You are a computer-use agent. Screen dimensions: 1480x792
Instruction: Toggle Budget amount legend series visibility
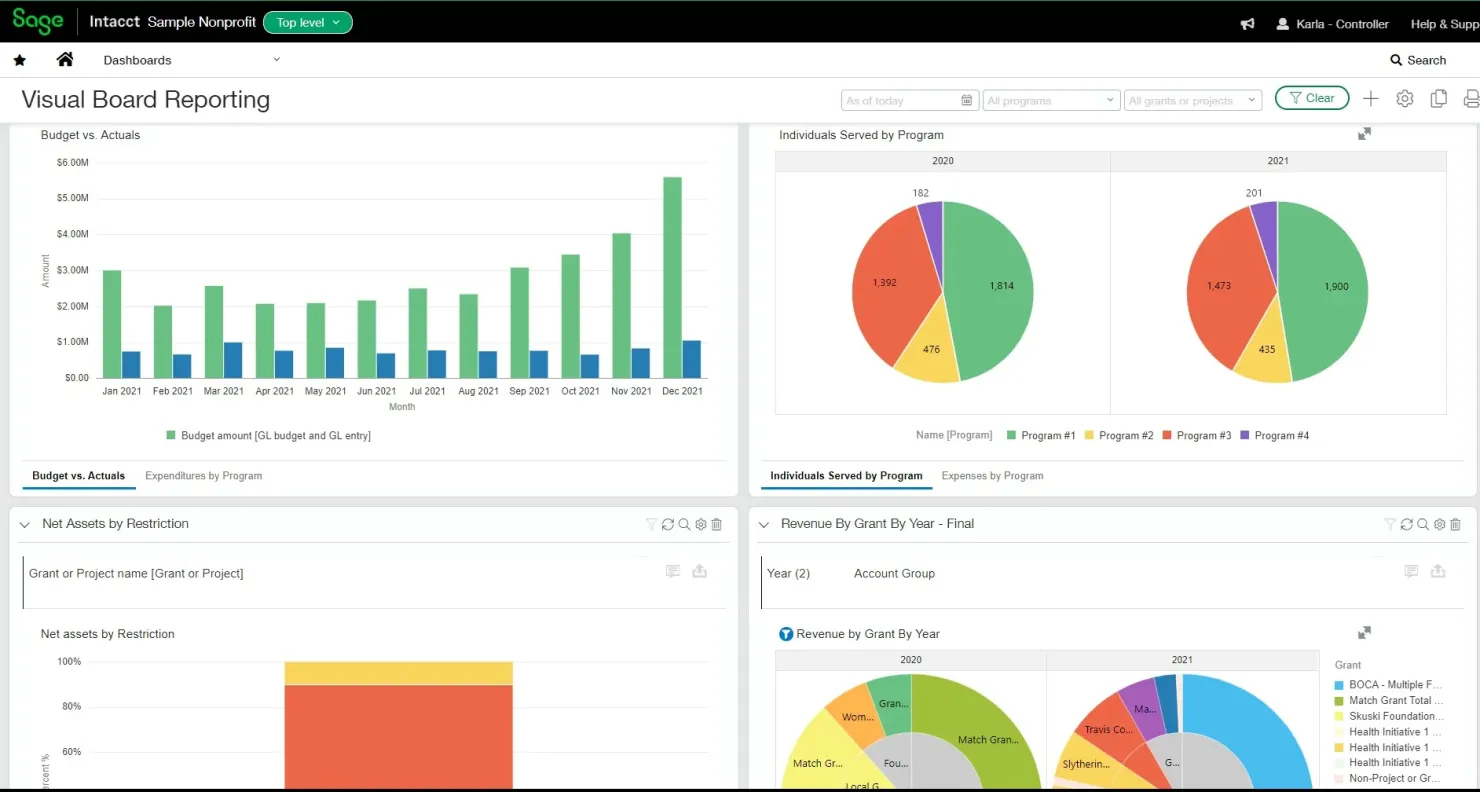(x=268, y=436)
